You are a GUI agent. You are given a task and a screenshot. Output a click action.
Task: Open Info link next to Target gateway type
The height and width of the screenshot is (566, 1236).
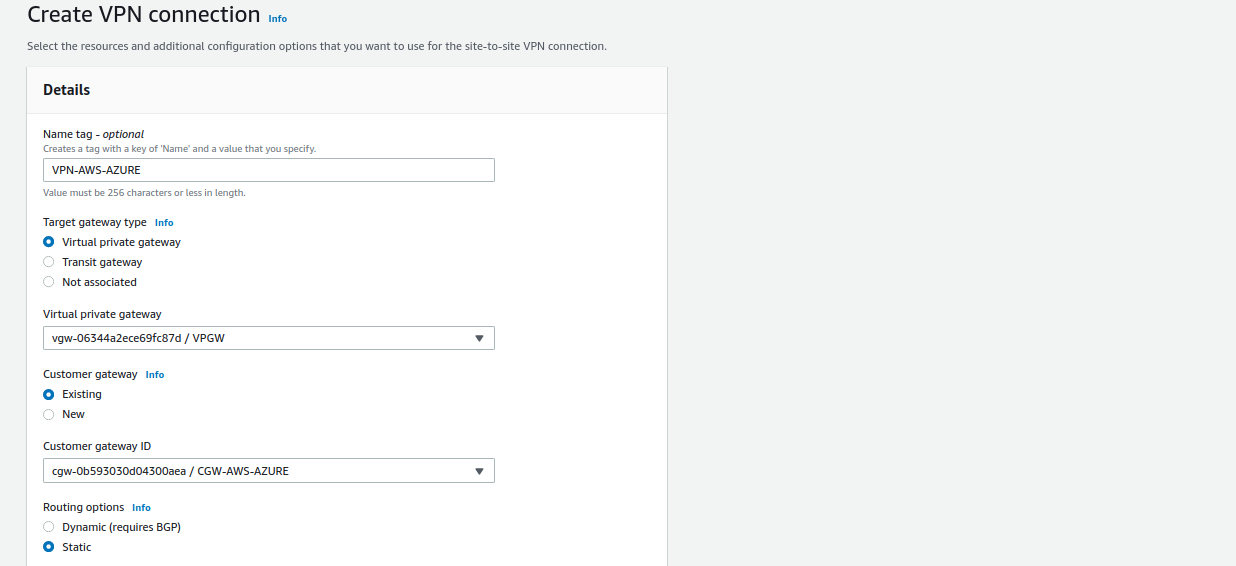pyautogui.click(x=164, y=223)
